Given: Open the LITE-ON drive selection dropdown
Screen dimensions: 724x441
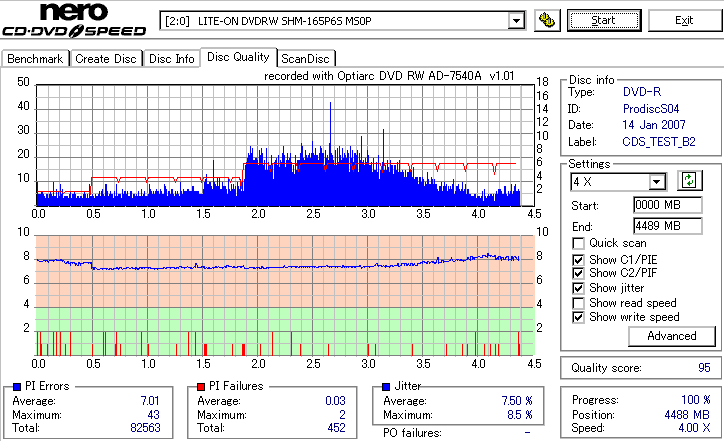Looking at the screenshot, I should (516, 21).
